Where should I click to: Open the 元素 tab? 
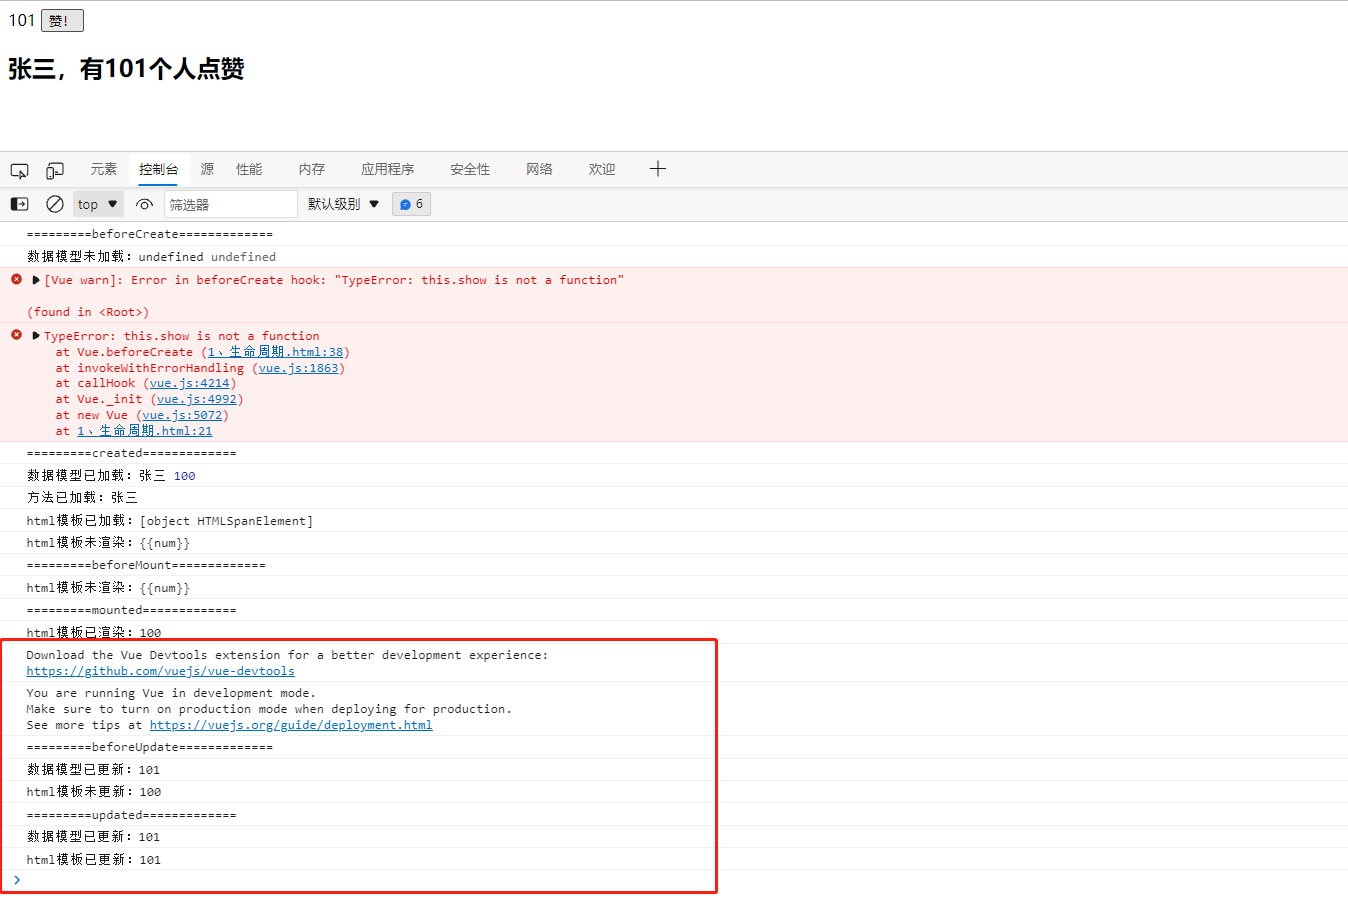click(104, 170)
